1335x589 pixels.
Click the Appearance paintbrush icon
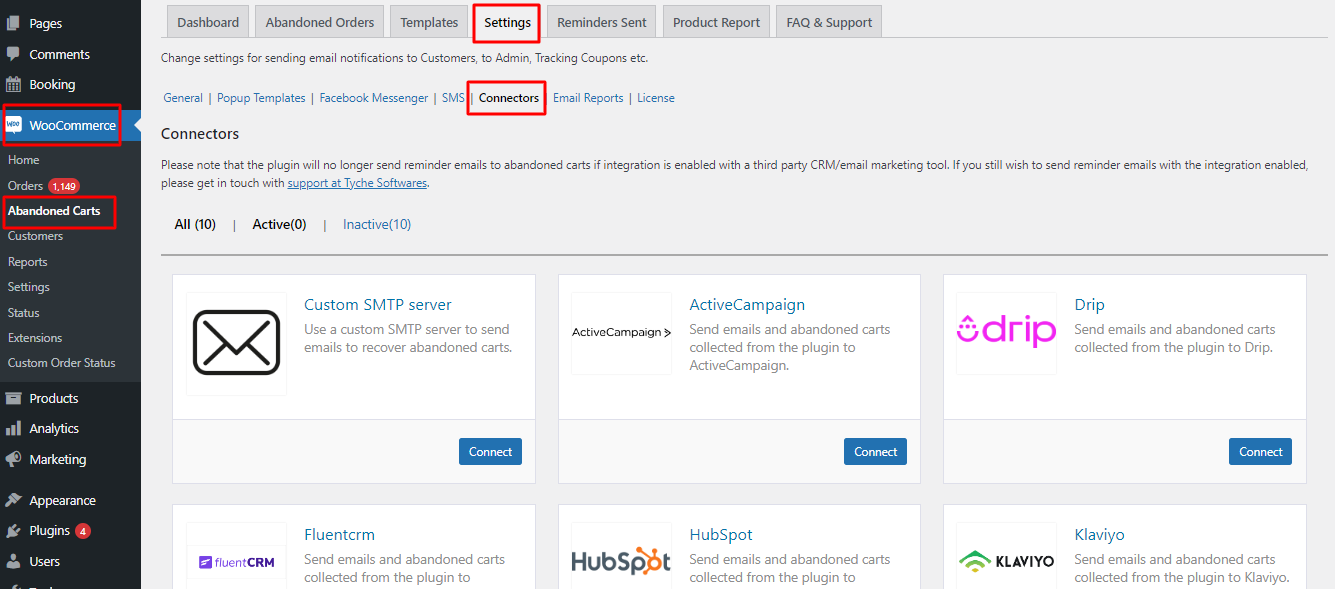coord(13,500)
